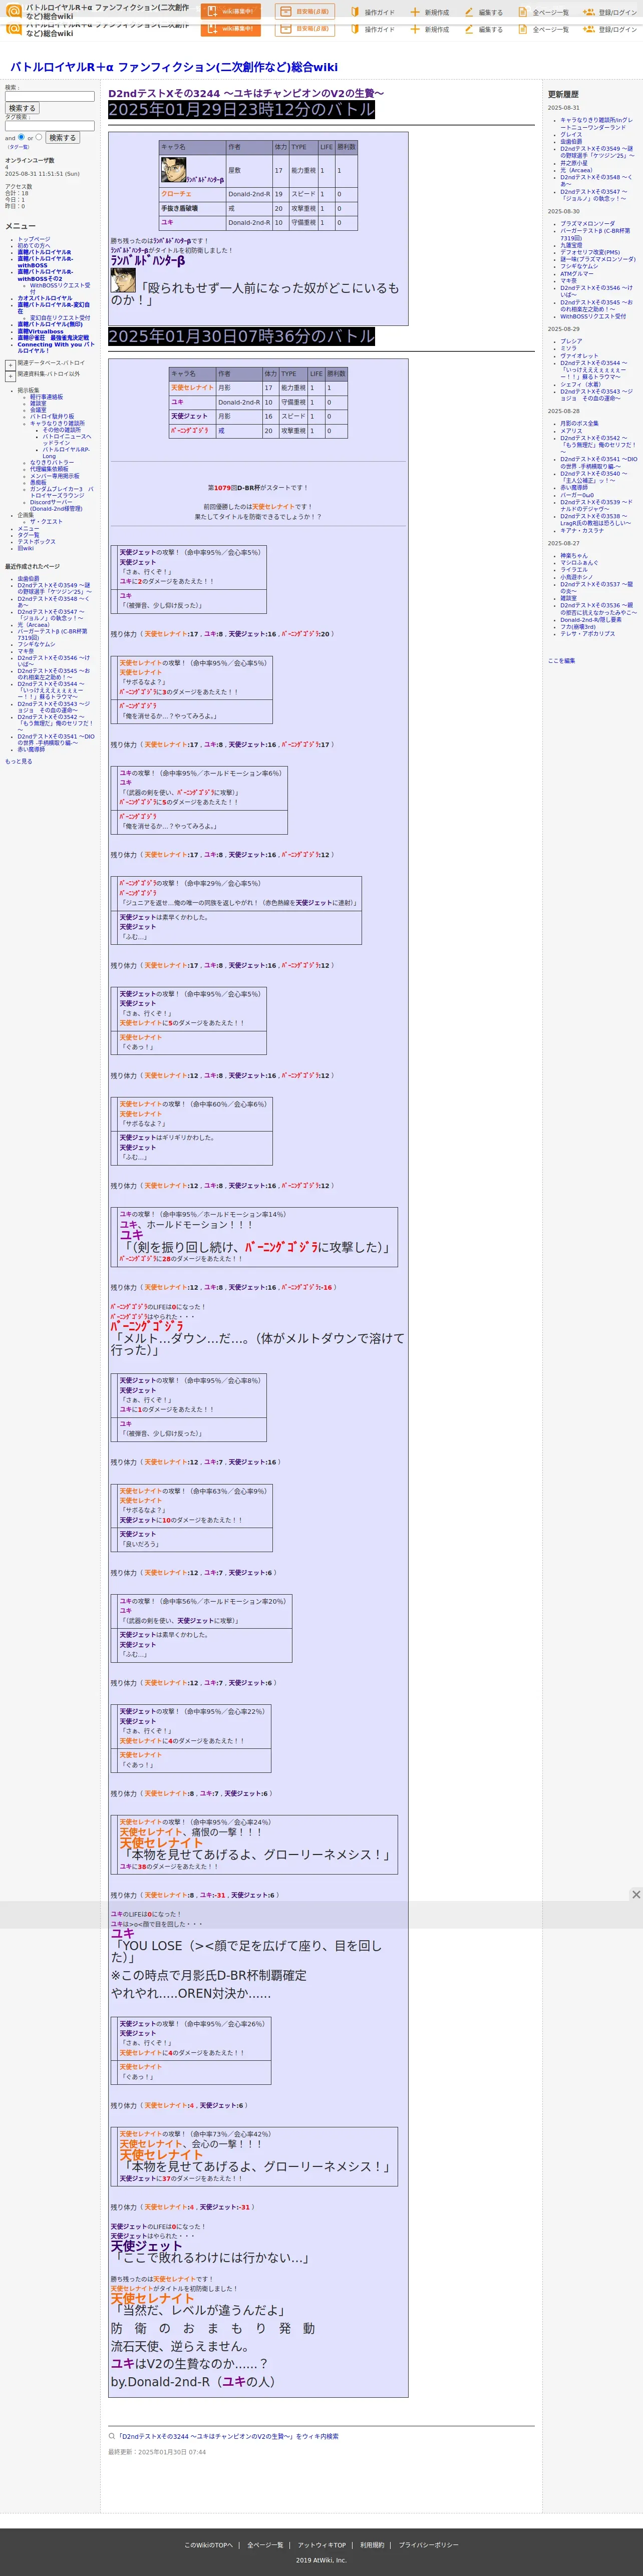Open 軽行事連絡板 under 掲示板集
This screenshot has width=643, height=2576.
click(46, 397)
